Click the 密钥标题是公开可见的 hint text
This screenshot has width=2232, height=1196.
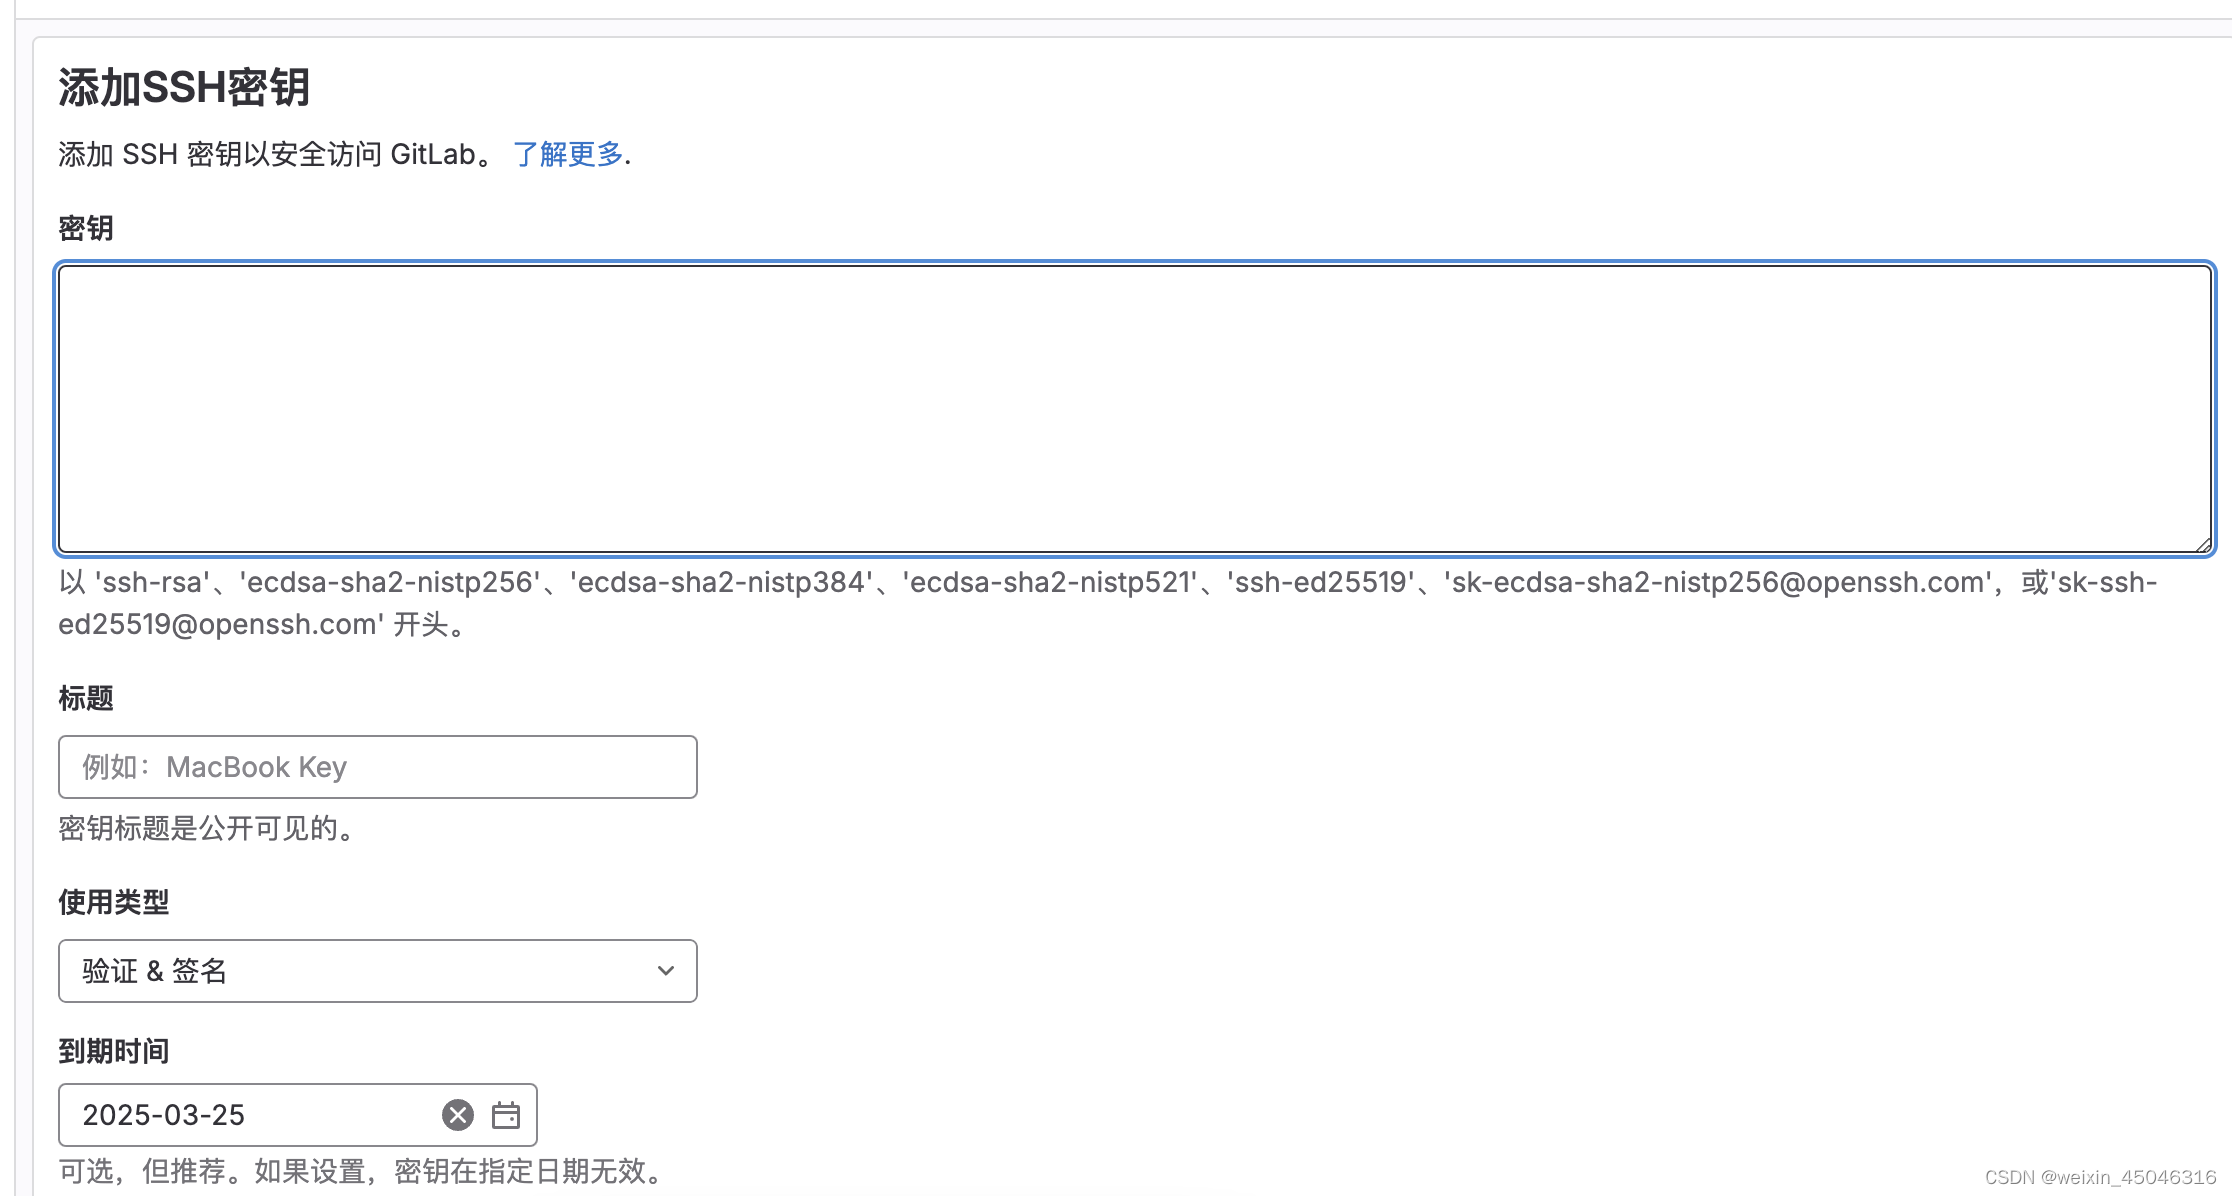[208, 828]
